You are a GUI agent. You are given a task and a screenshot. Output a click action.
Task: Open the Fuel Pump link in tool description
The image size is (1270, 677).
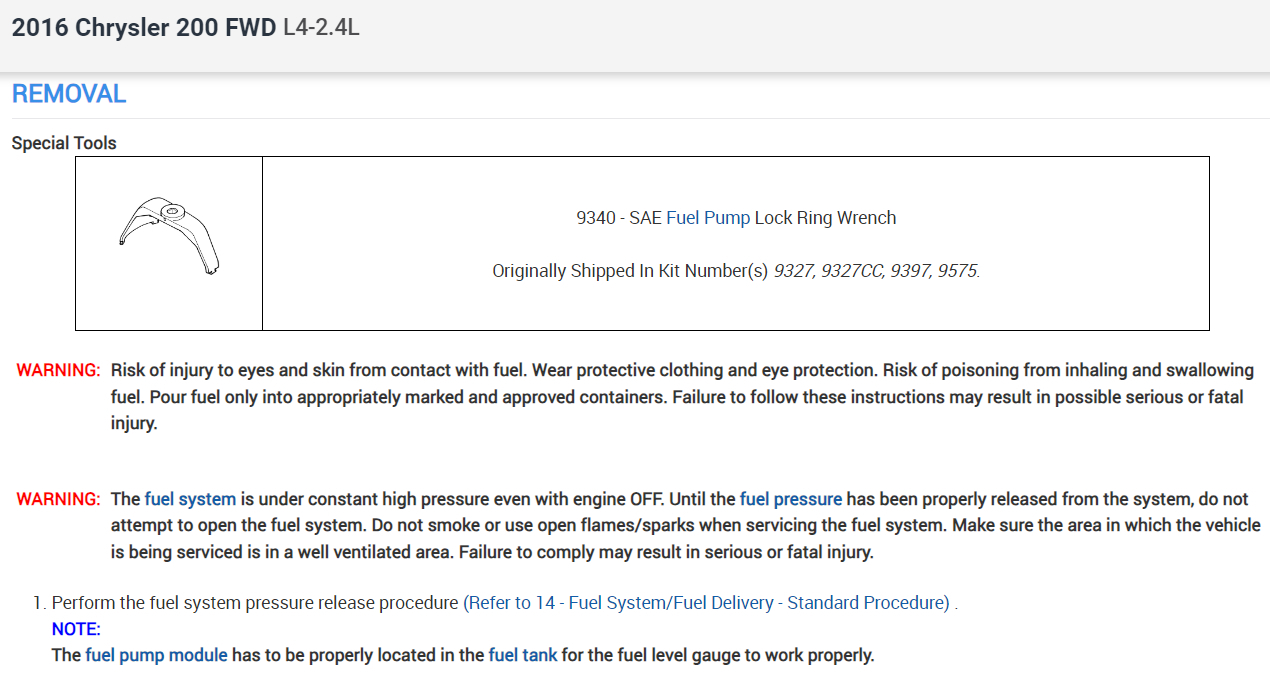tap(707, 218)
